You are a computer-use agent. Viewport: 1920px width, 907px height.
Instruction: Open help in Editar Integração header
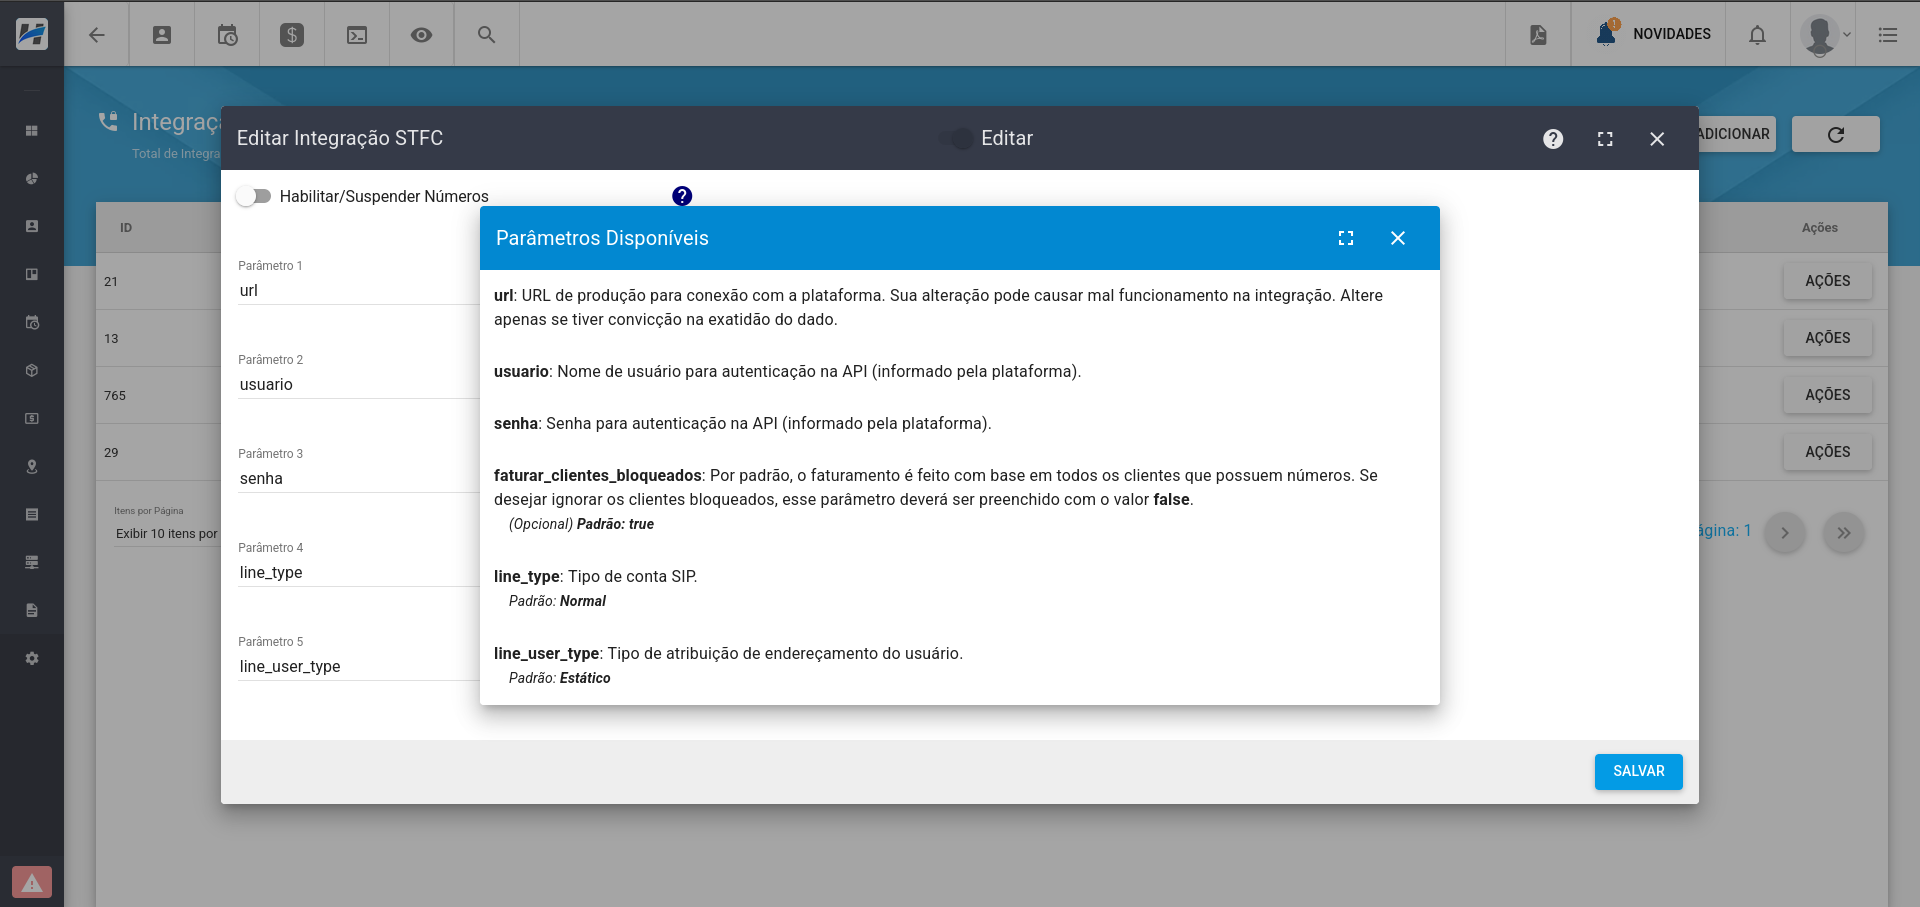(1552, 139)
